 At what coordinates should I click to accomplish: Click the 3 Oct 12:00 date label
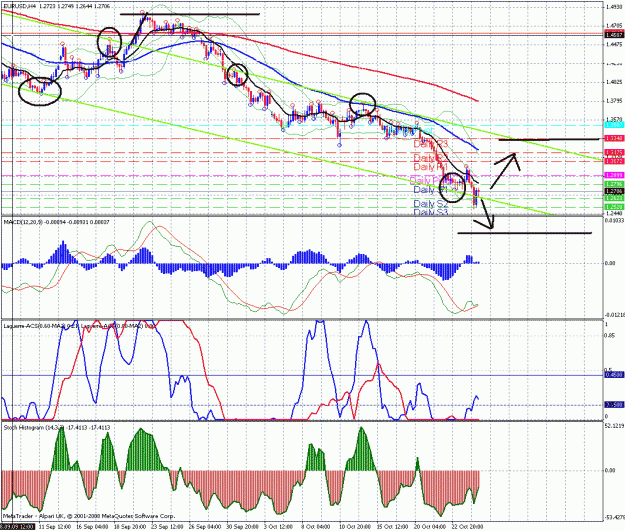pyautogui.click(x=280, y=527)
